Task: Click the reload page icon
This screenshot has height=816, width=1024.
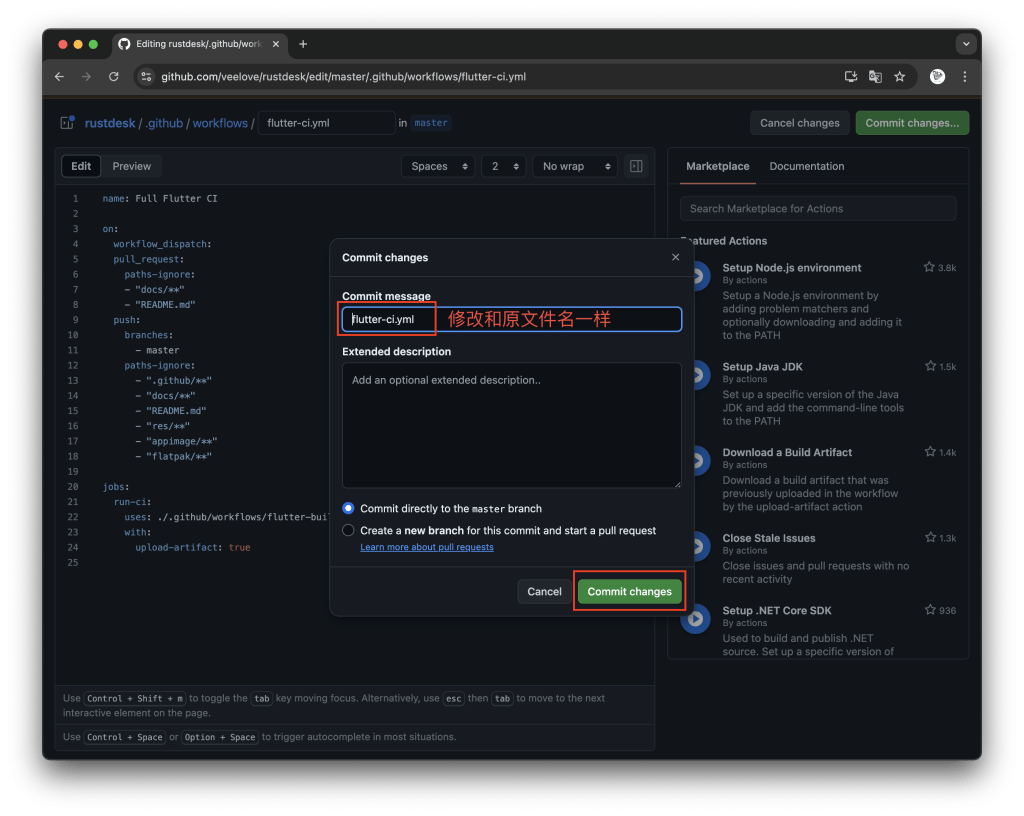Action: tap(112, 76)
